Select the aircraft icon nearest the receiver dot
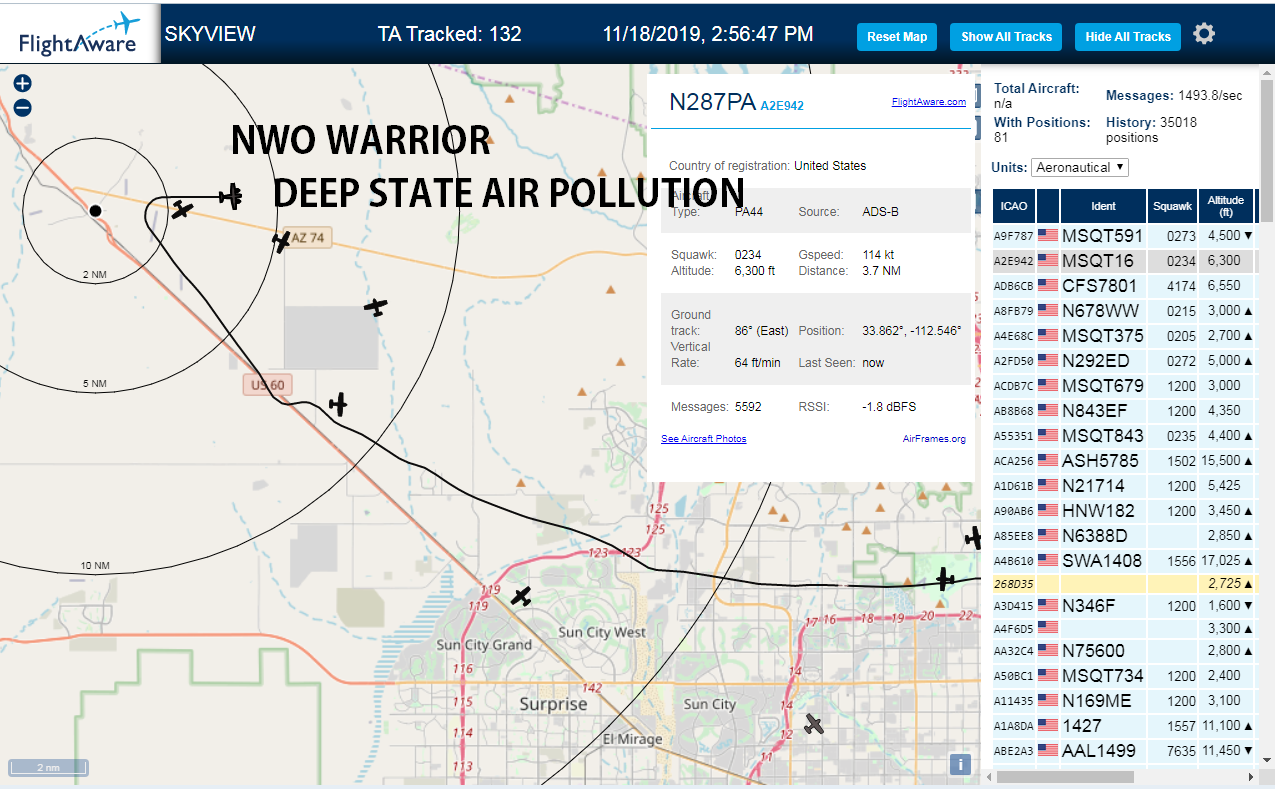This screenshot has height=789, width=1275. coord(181,209)
